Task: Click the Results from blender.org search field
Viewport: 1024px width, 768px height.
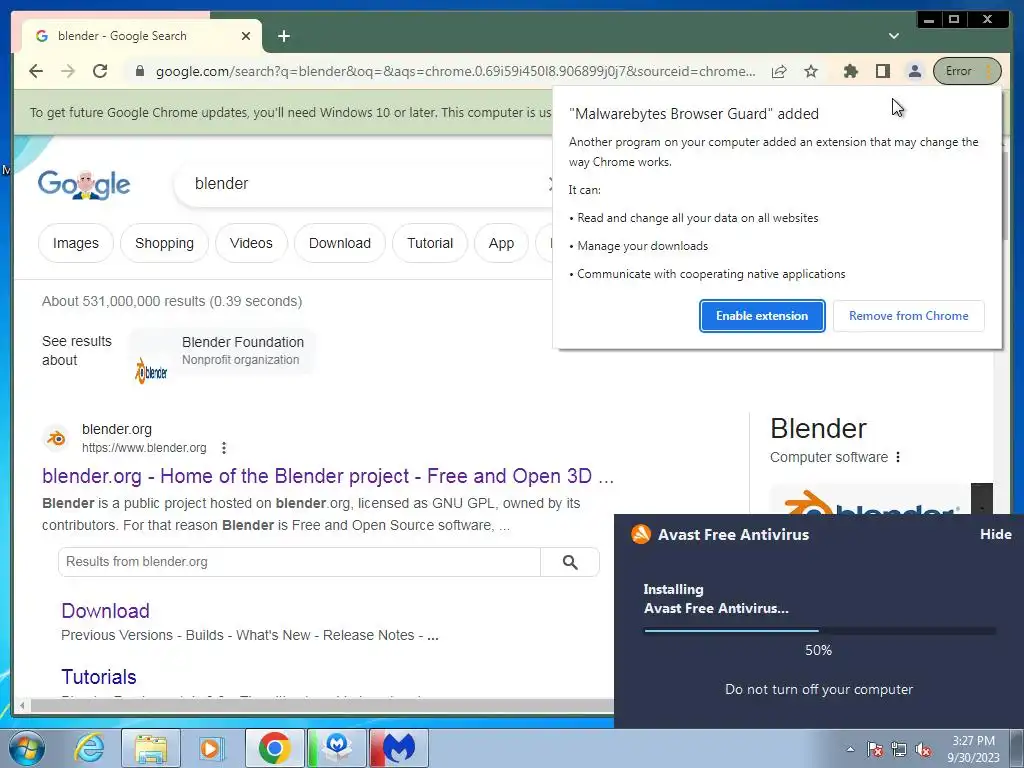Action: pyautogui.click(x=299, y=562)
